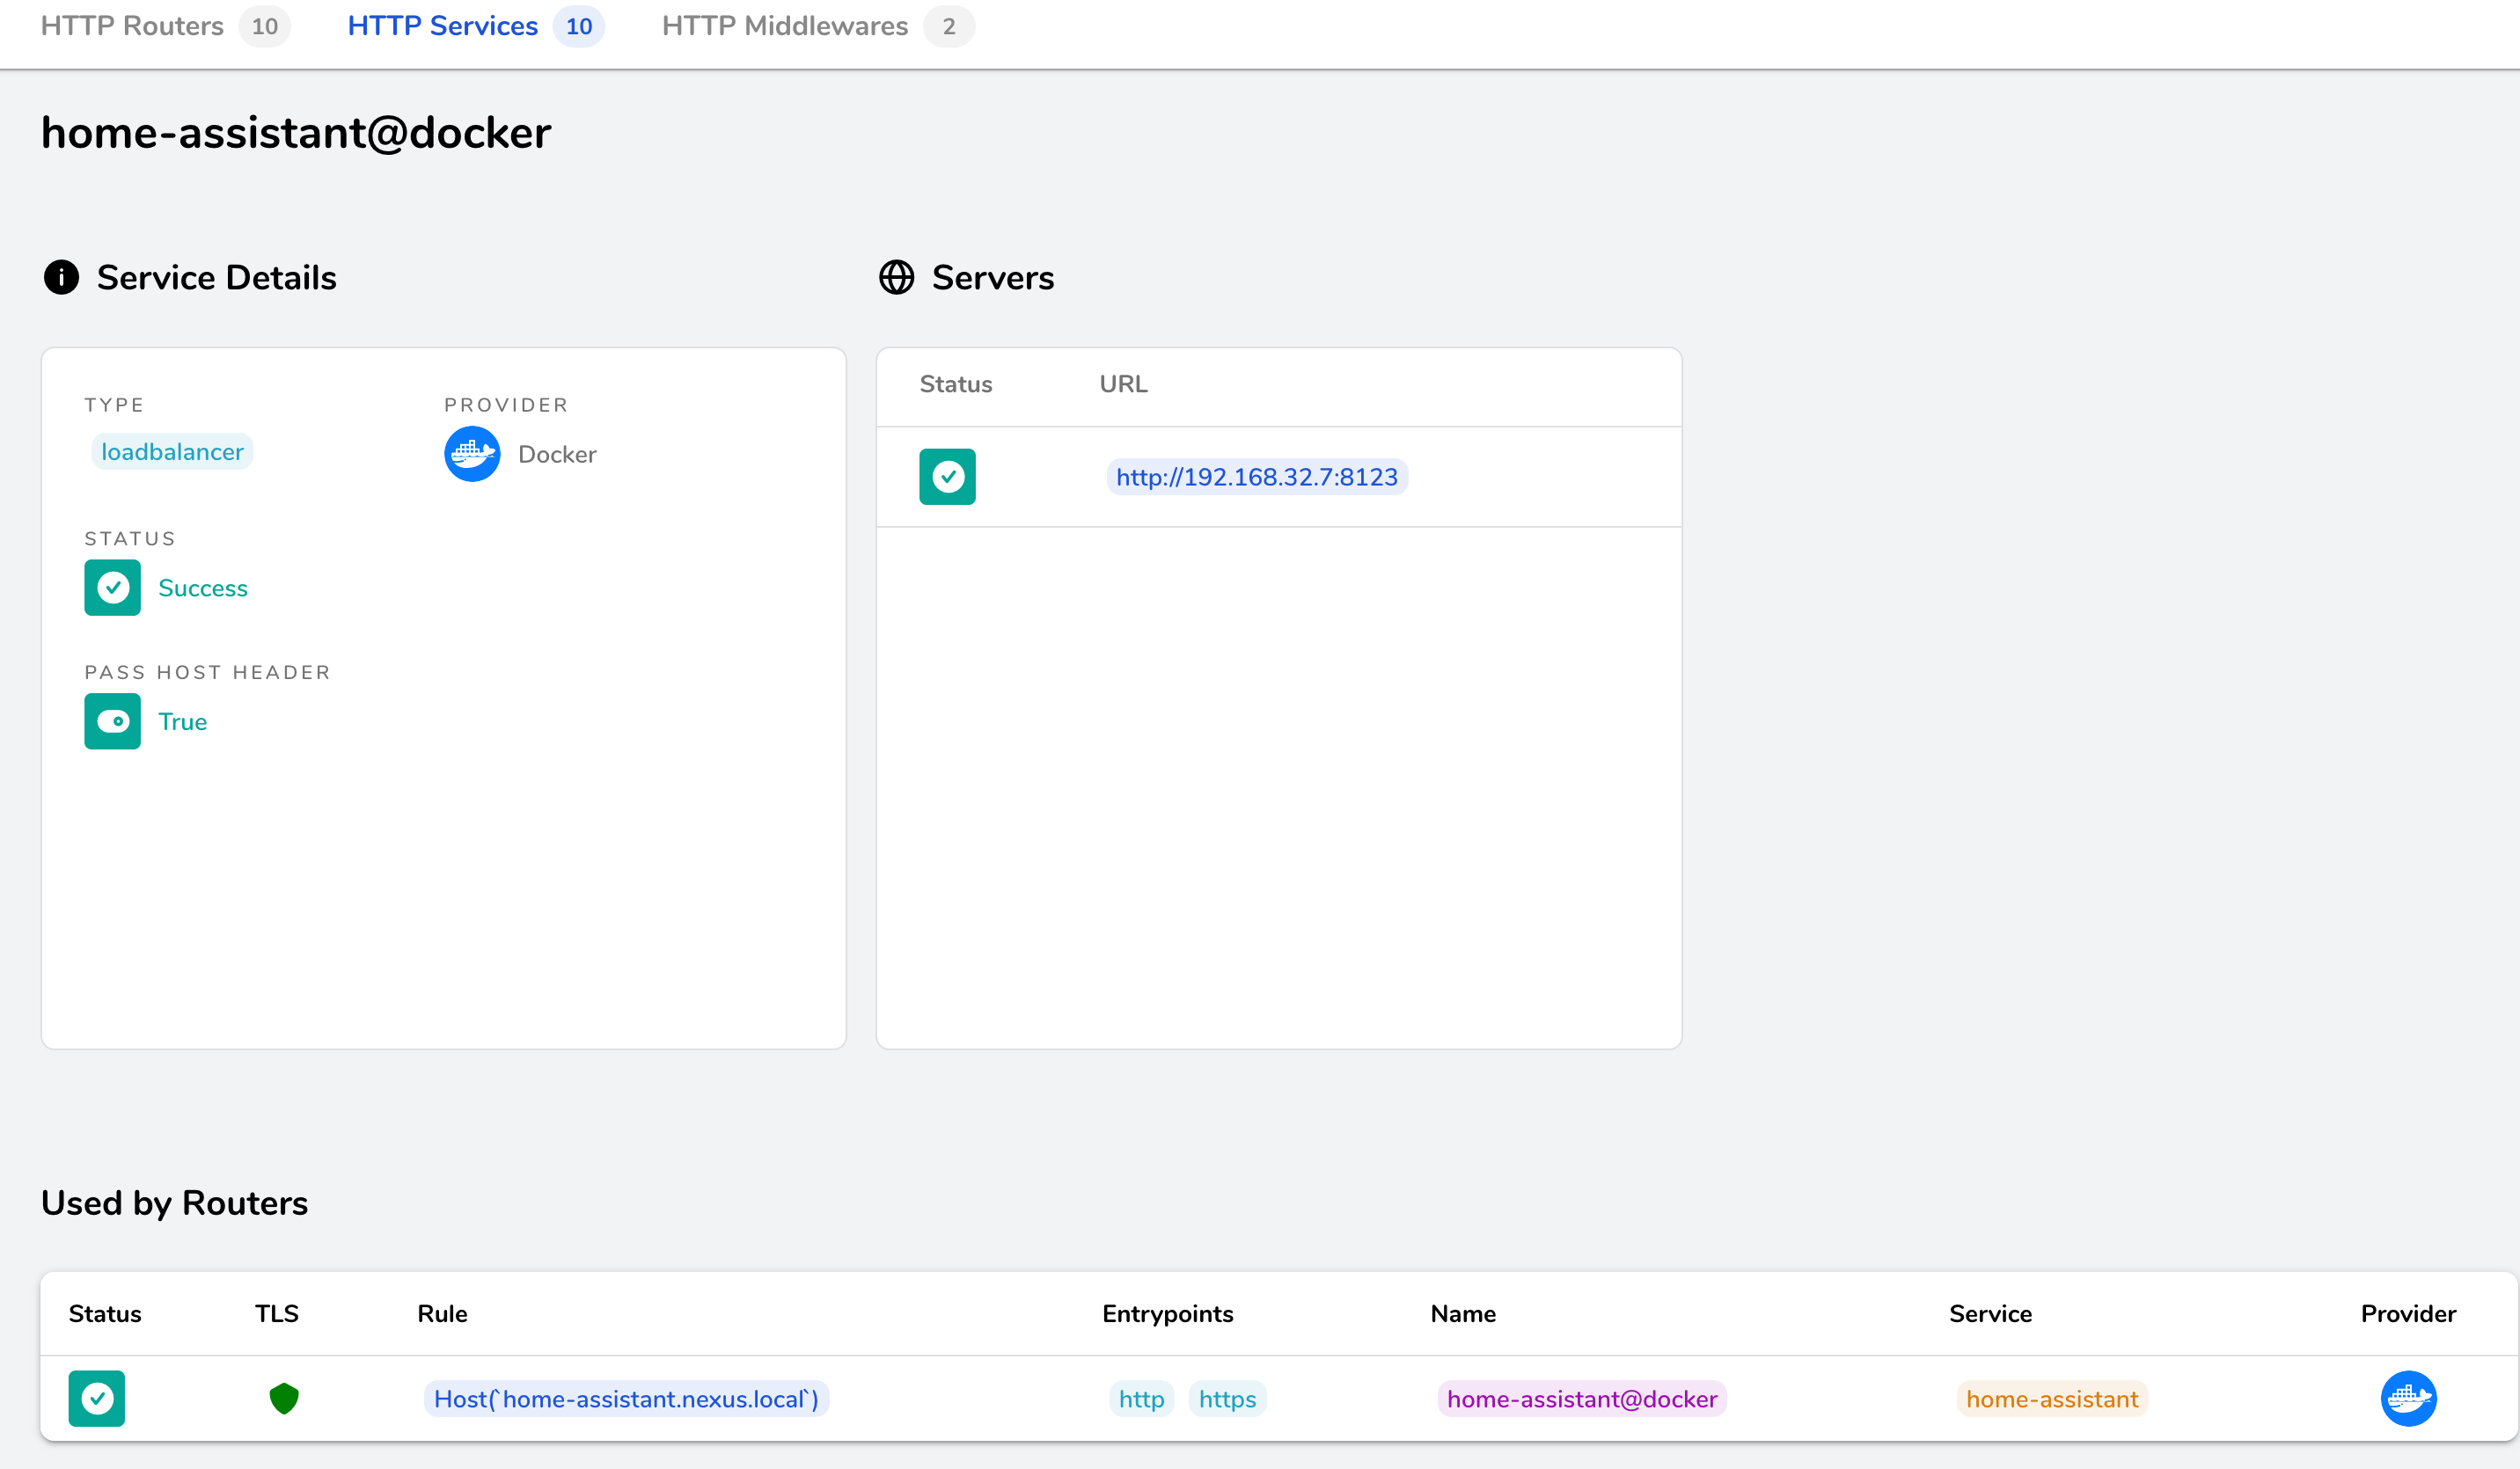Click the HTTP Routers count badge 10

tap(265, 26)
